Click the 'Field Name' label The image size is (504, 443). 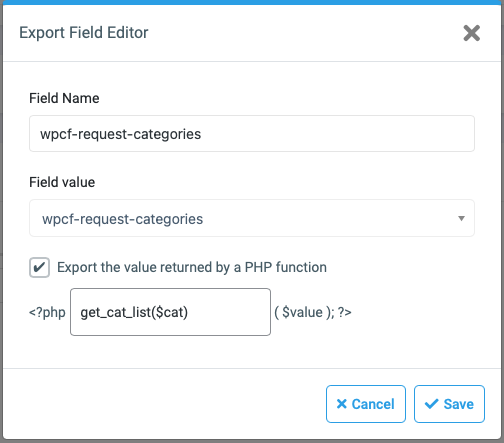pos(64,98)
